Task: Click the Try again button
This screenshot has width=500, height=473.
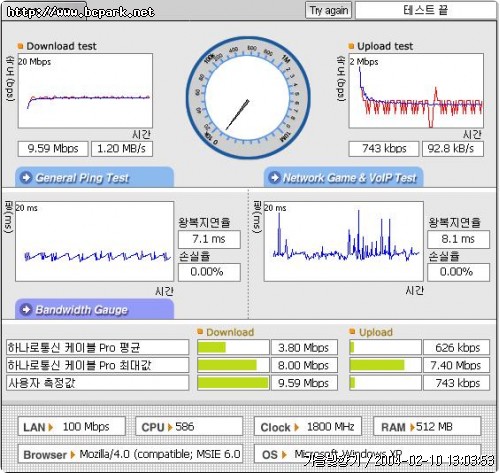Action: (x=328, y=11)
